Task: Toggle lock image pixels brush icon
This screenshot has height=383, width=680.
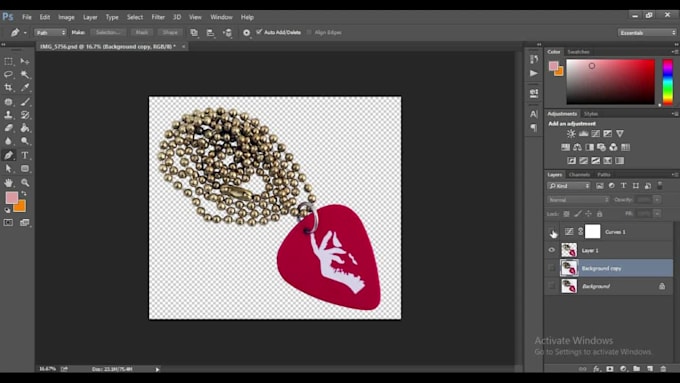Action: (577, 213)
